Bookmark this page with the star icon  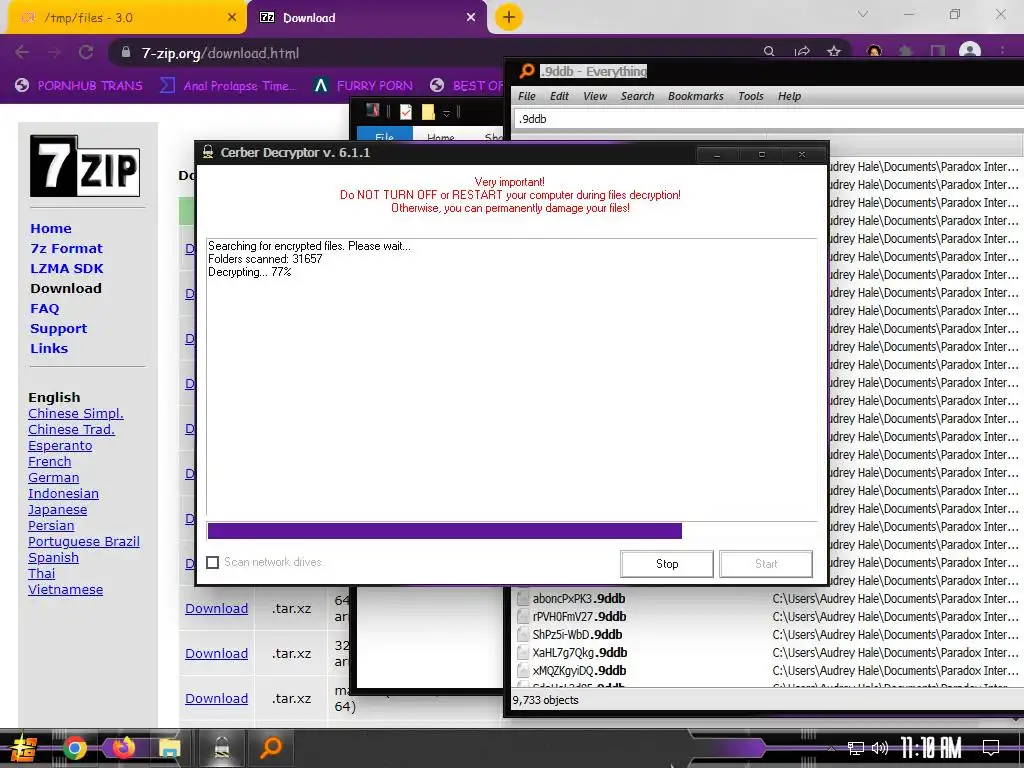(834, 51)
